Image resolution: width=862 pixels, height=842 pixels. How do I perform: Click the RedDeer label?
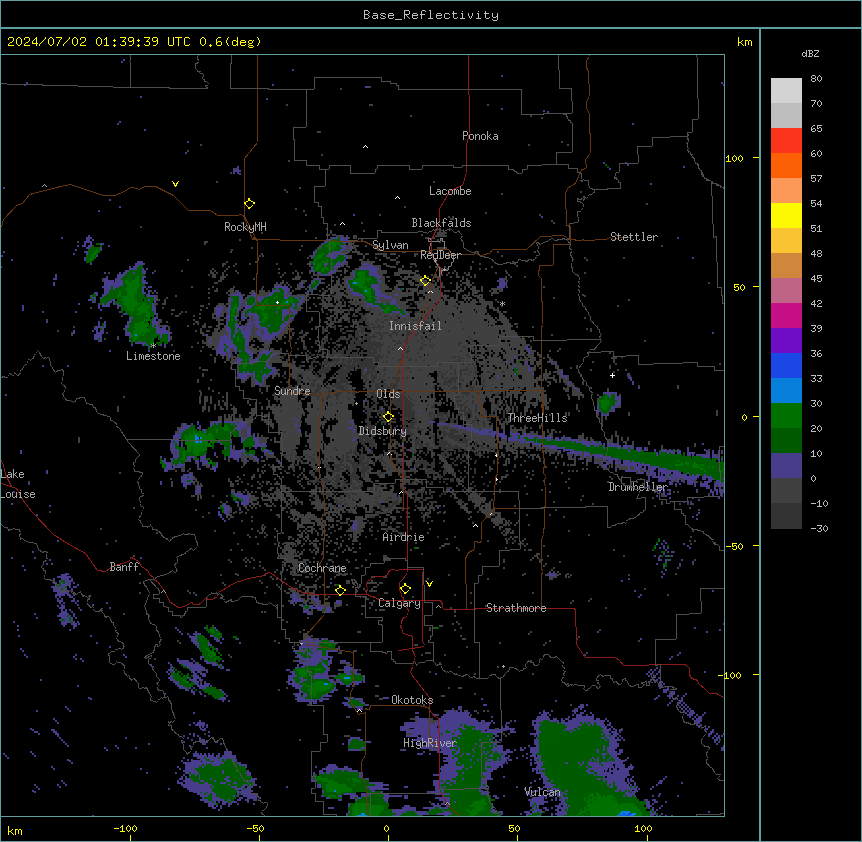coord(440,255)
